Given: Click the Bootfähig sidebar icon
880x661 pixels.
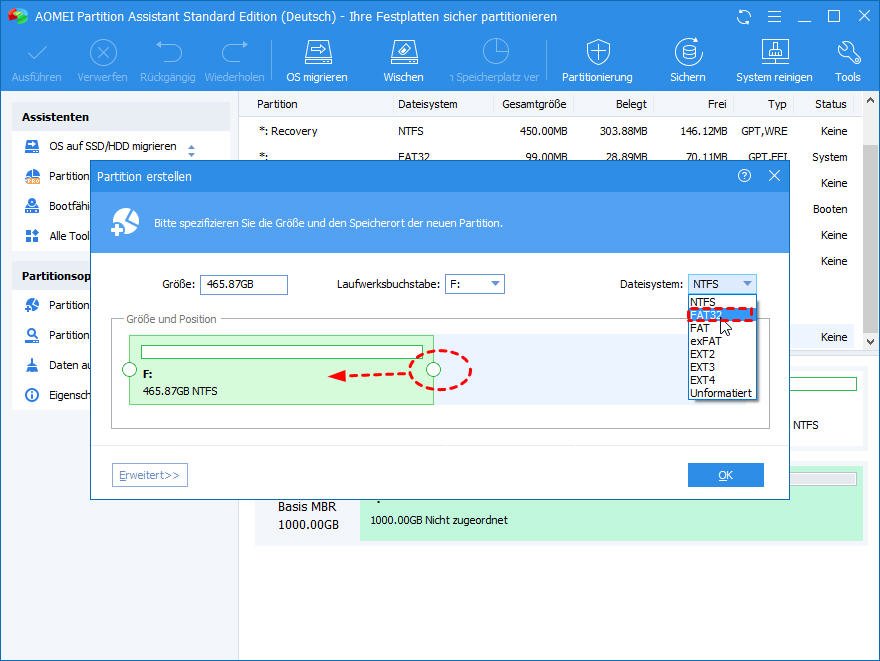Looking at the screenshot, I should [32, 206].
